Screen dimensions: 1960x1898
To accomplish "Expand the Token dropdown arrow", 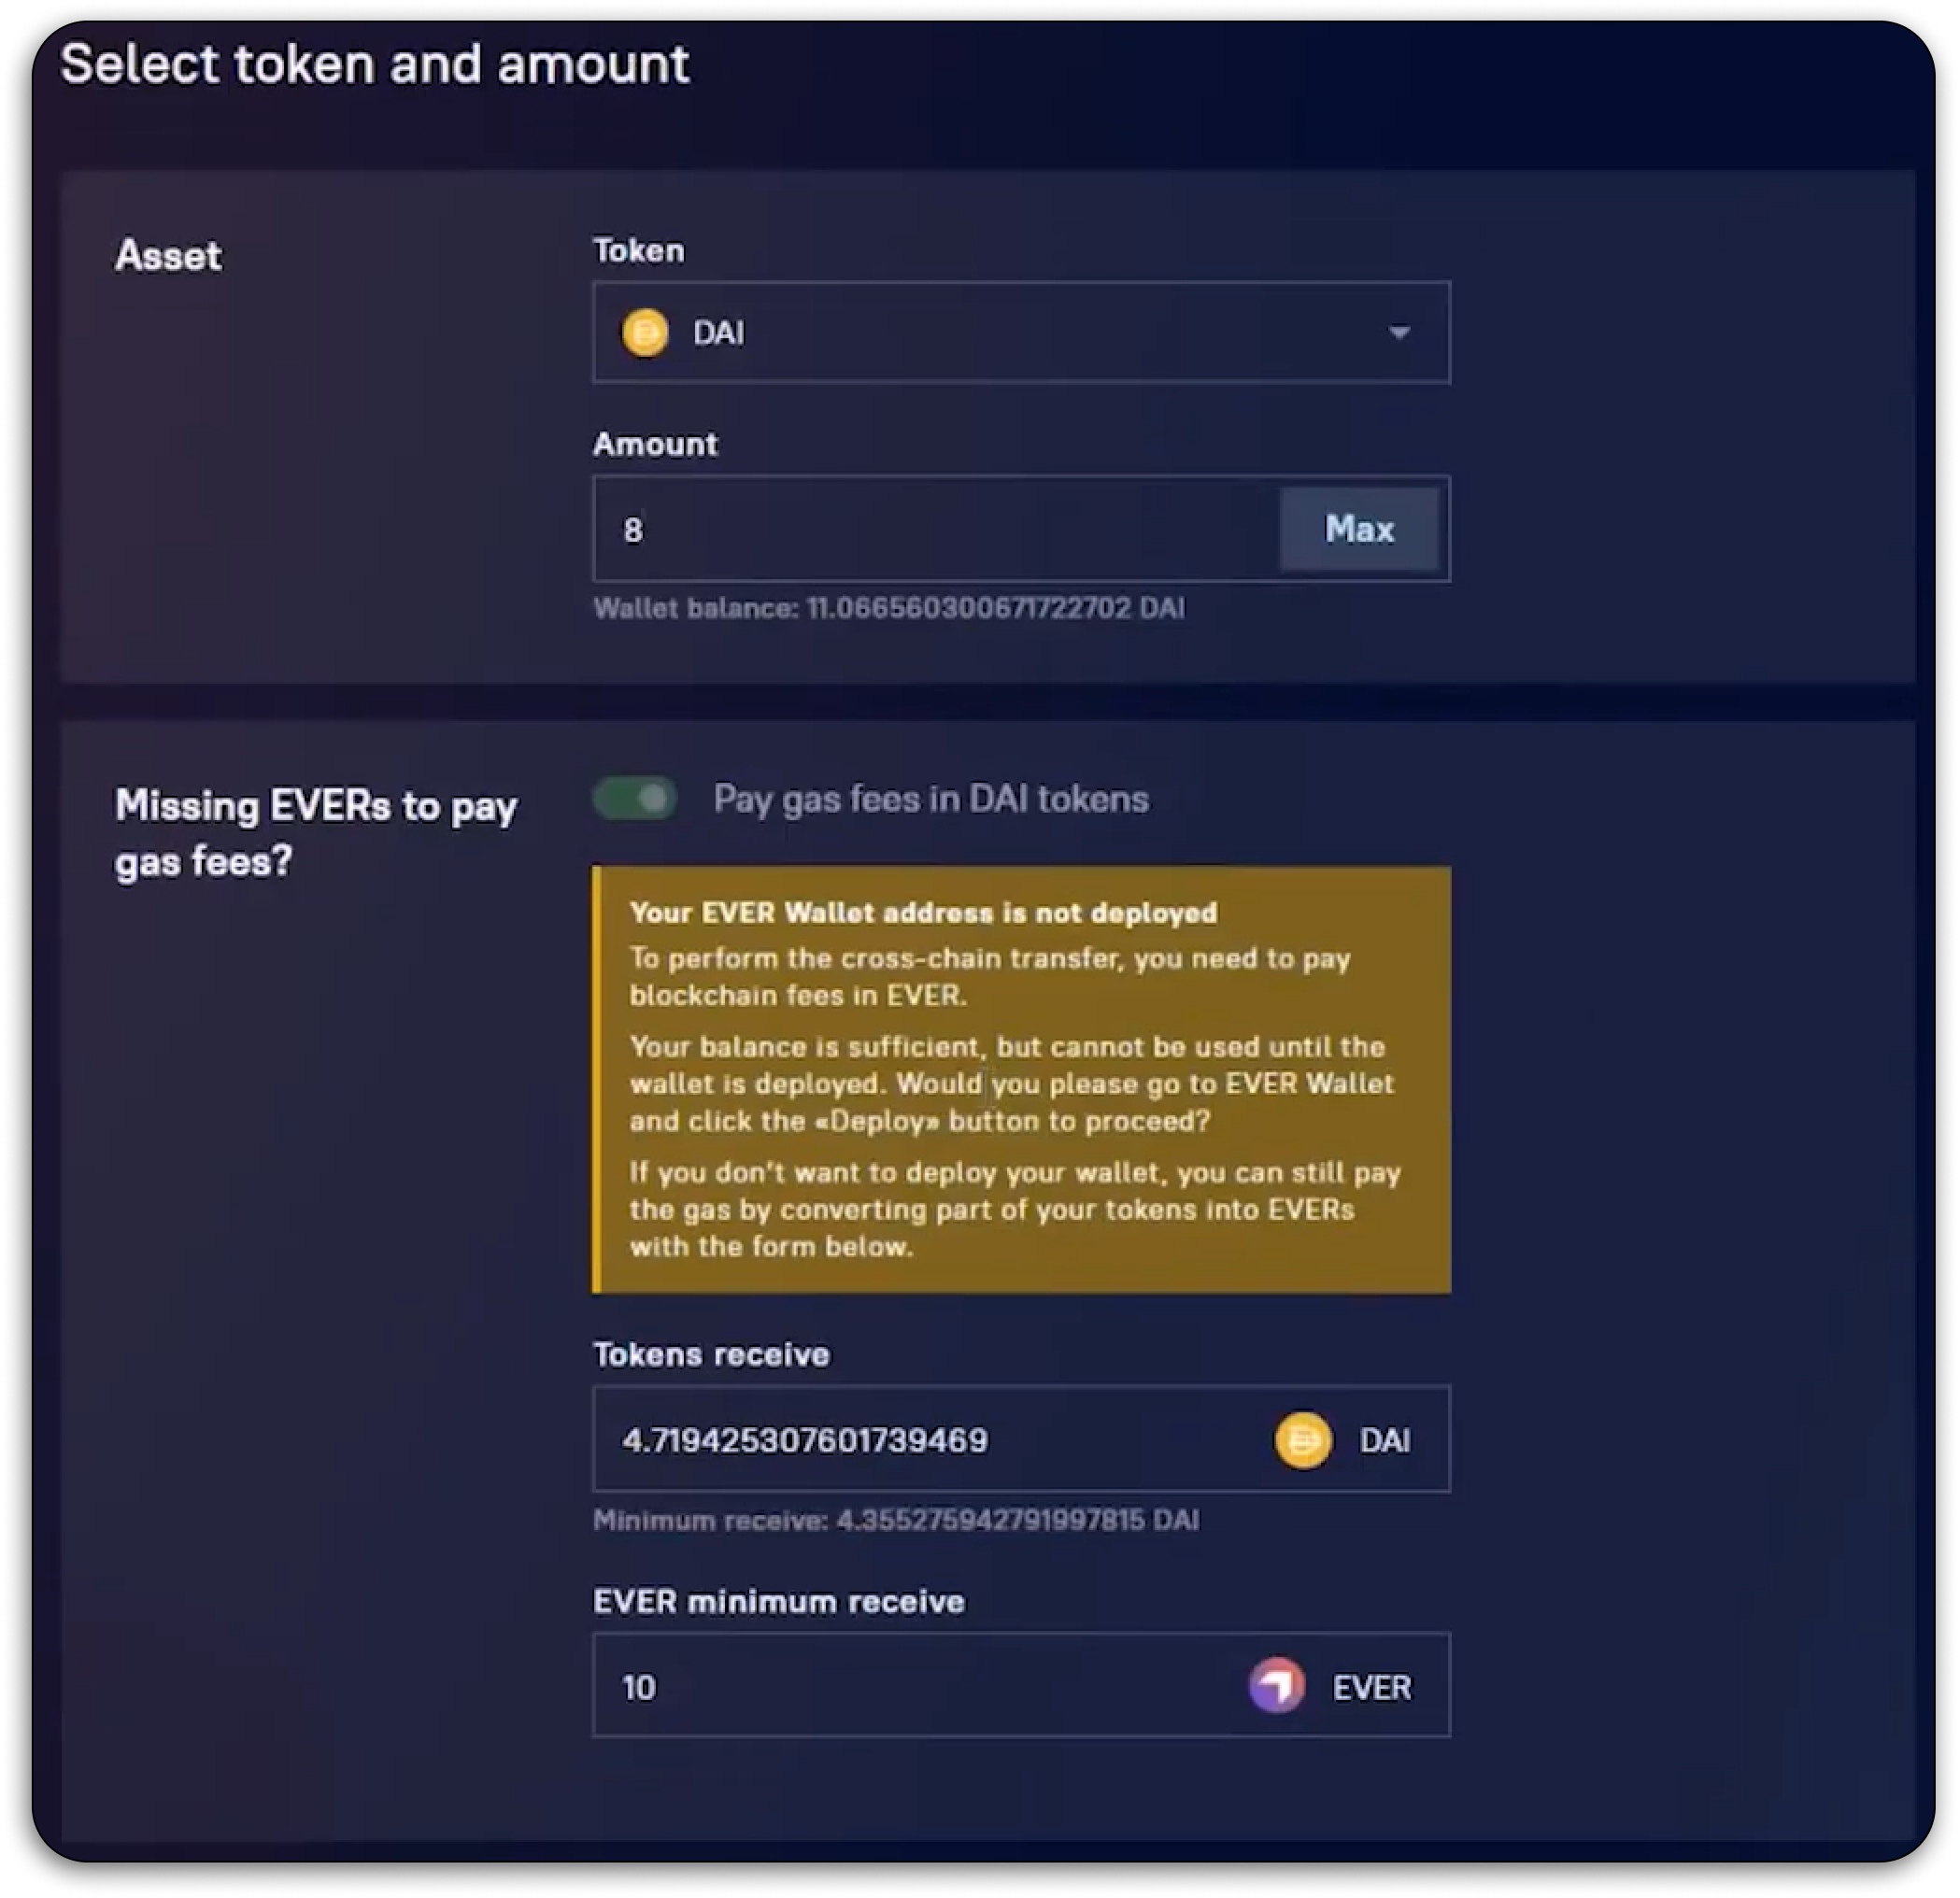I will point(1399,332).
